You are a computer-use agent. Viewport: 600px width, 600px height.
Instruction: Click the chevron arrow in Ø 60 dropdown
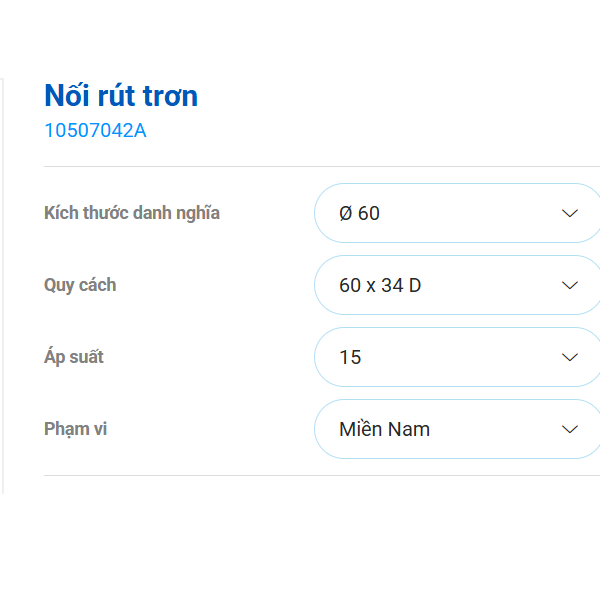[570, 213]
